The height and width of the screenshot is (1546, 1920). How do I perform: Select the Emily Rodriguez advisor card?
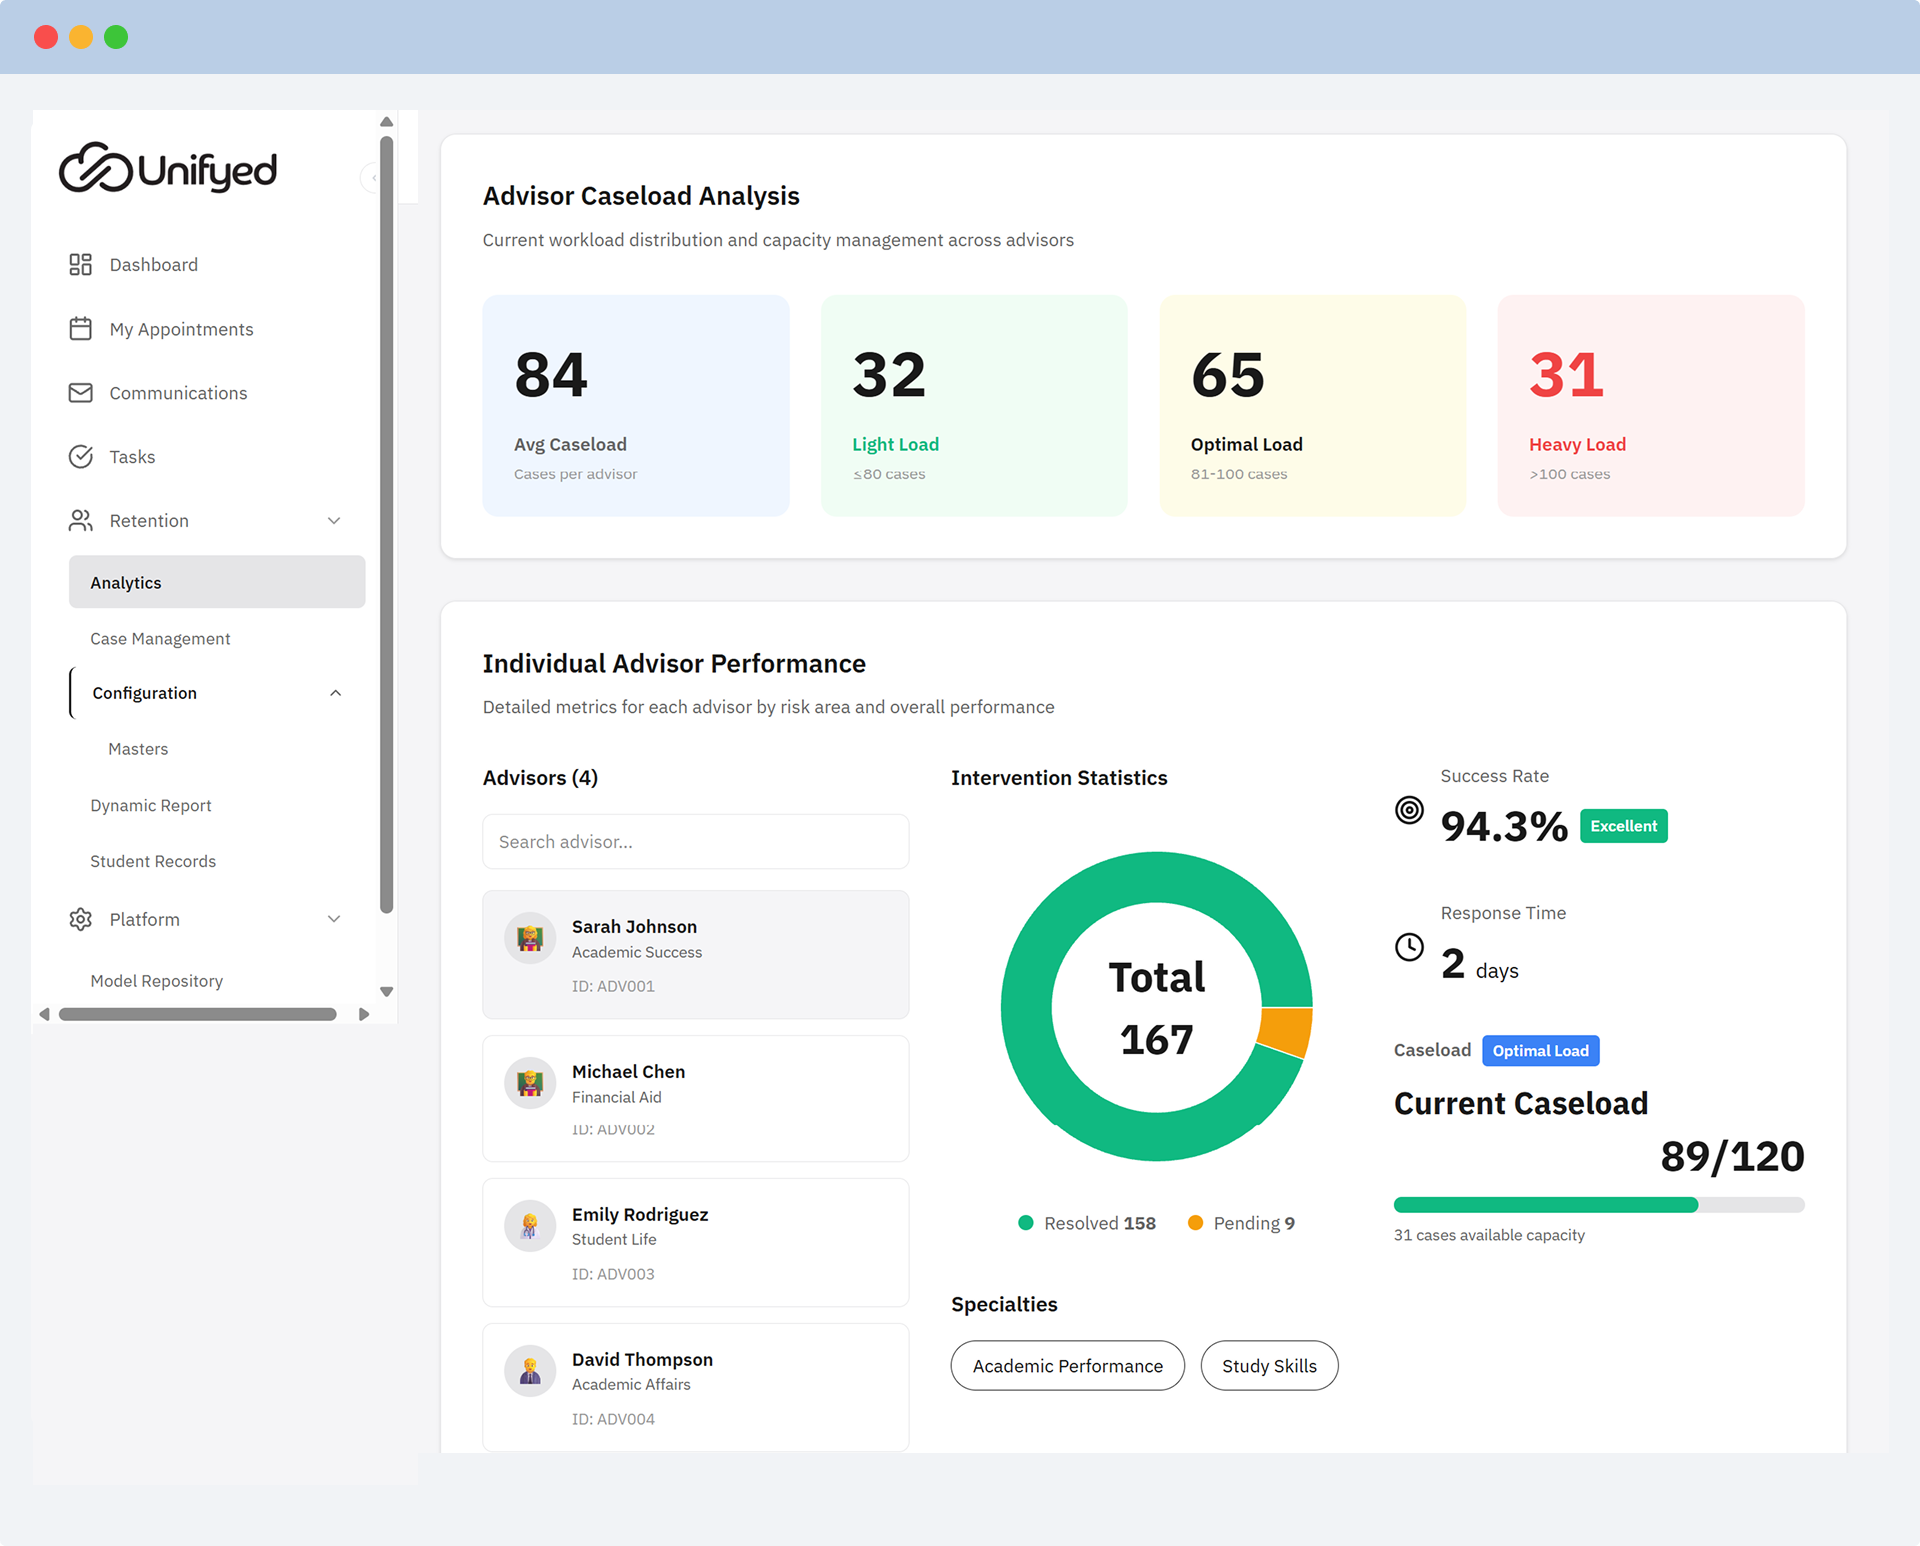696,1242
